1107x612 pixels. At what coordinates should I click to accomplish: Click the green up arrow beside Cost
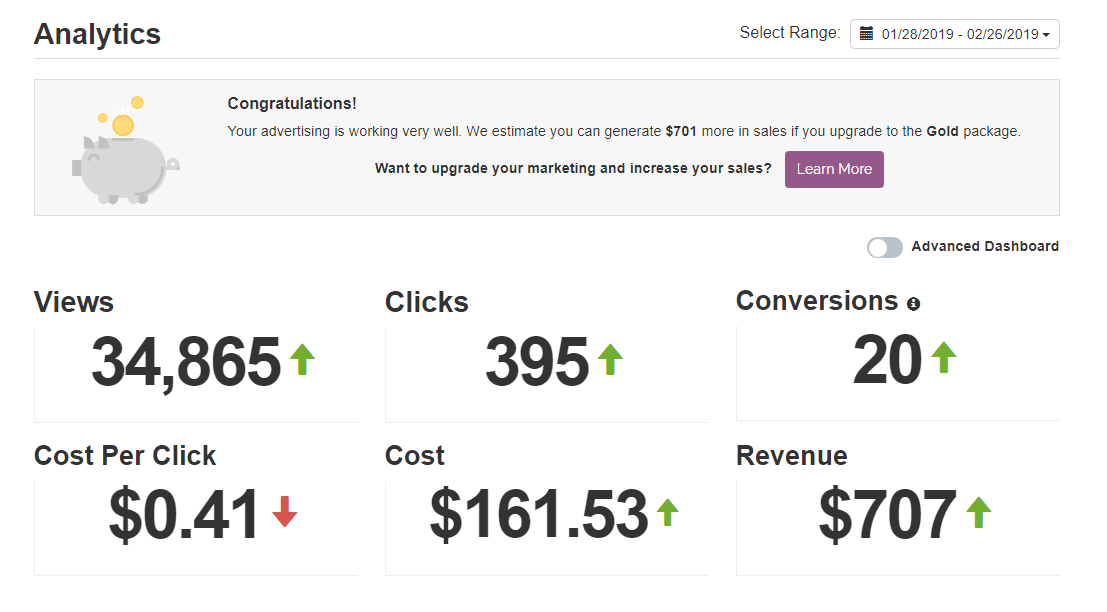point(667,512)
